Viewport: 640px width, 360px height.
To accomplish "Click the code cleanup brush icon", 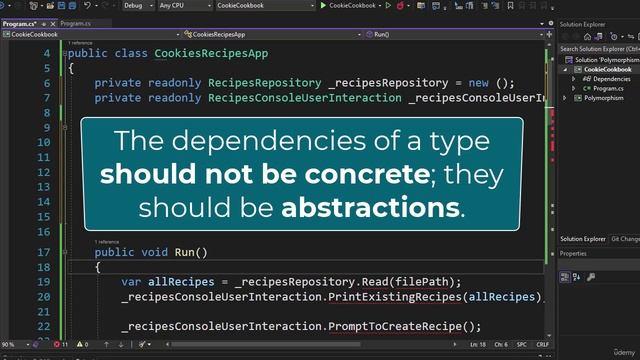I will point(142,344).
